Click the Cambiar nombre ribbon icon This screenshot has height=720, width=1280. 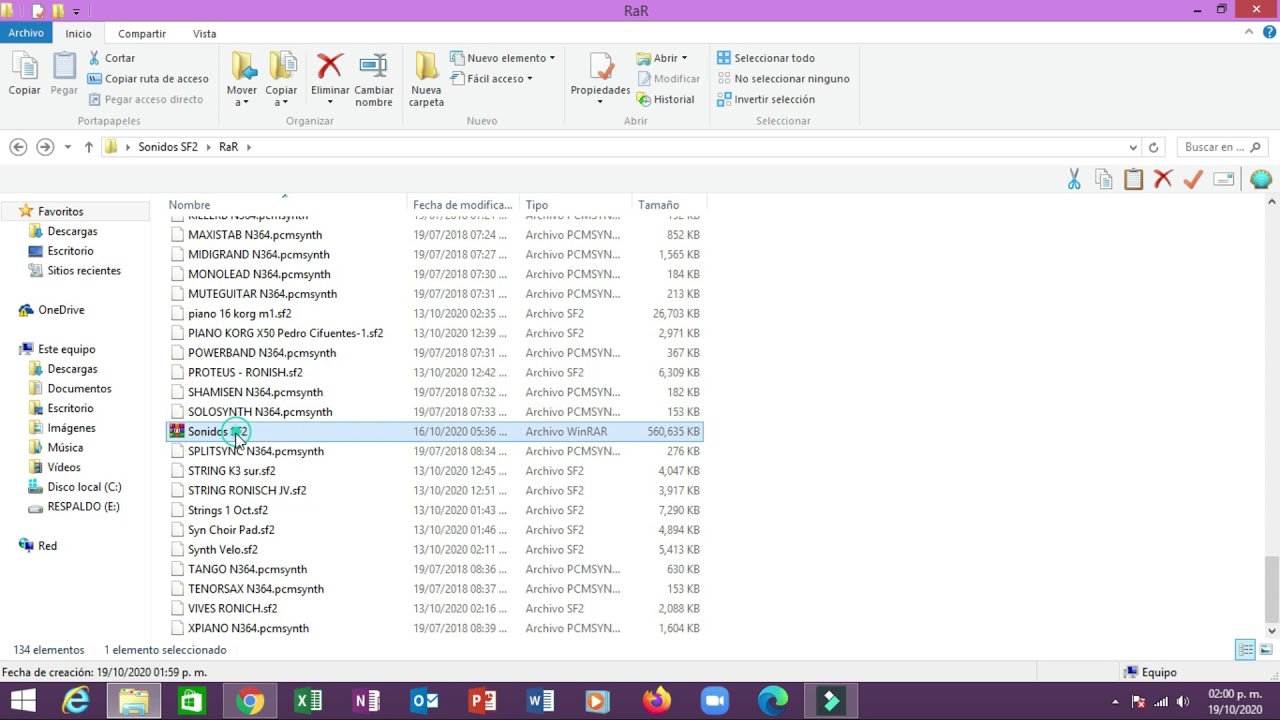(x=373, y=68)
